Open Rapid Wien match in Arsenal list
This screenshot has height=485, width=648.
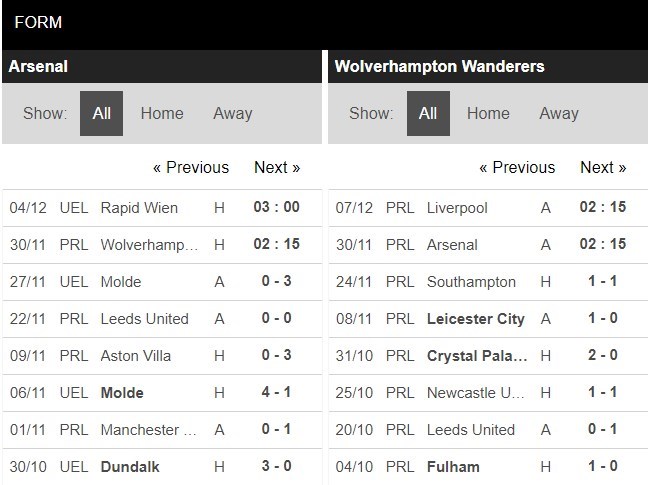point(139,208)
